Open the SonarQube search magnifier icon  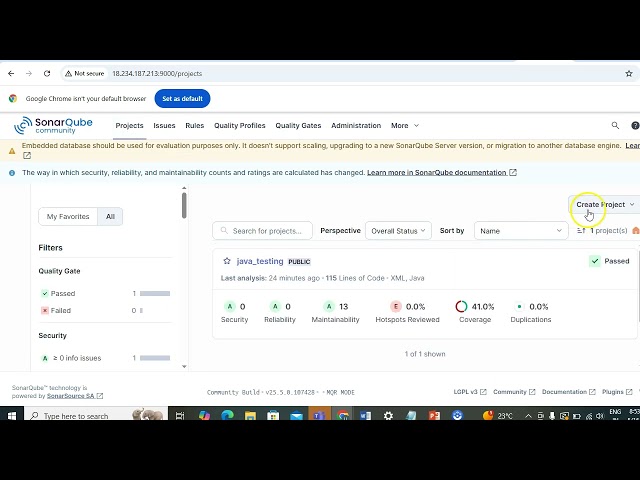coord(615,125)
